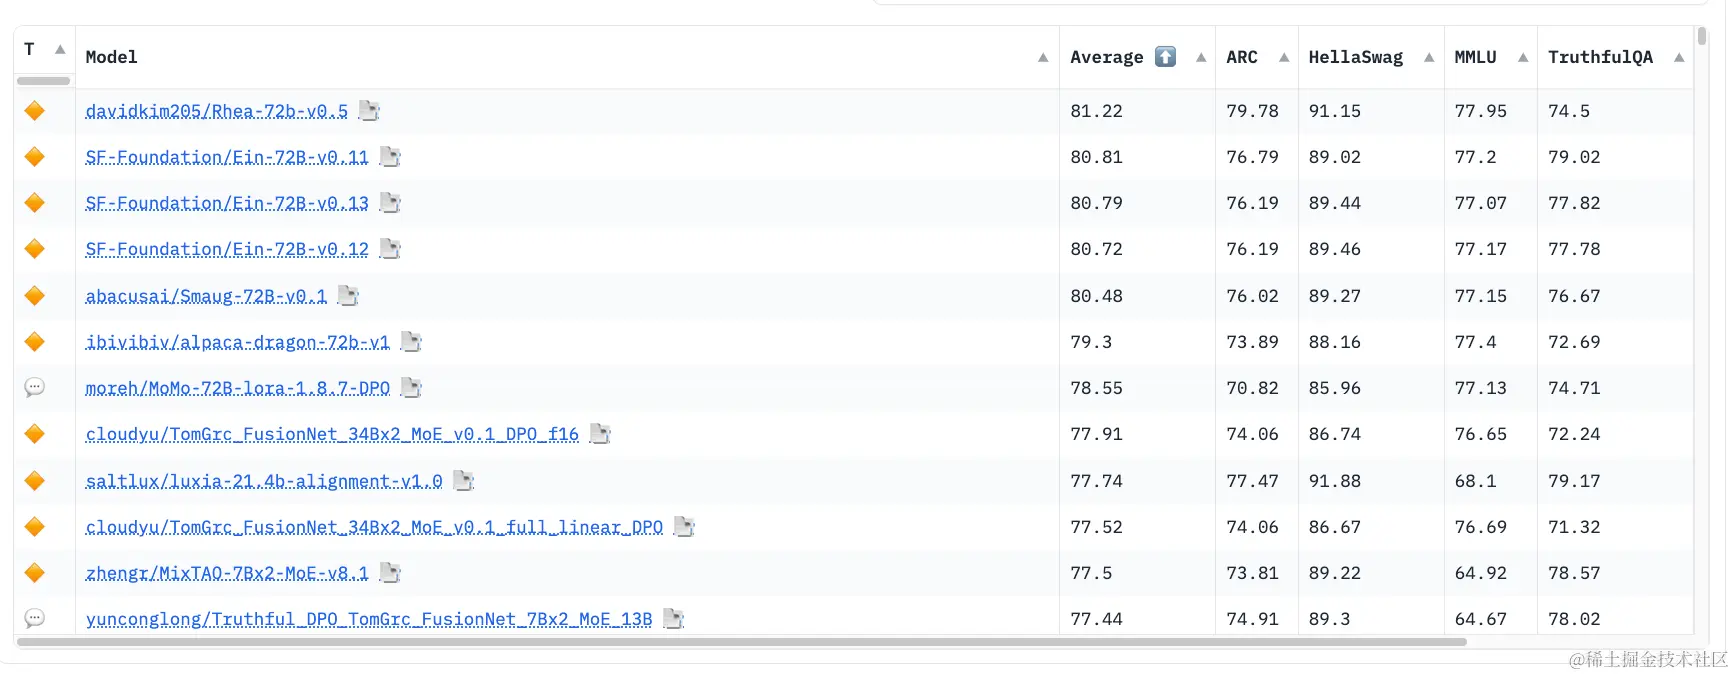Click orange diamond type icon for alpaca-dragon-72b-v1

click(x=35, y=342)
